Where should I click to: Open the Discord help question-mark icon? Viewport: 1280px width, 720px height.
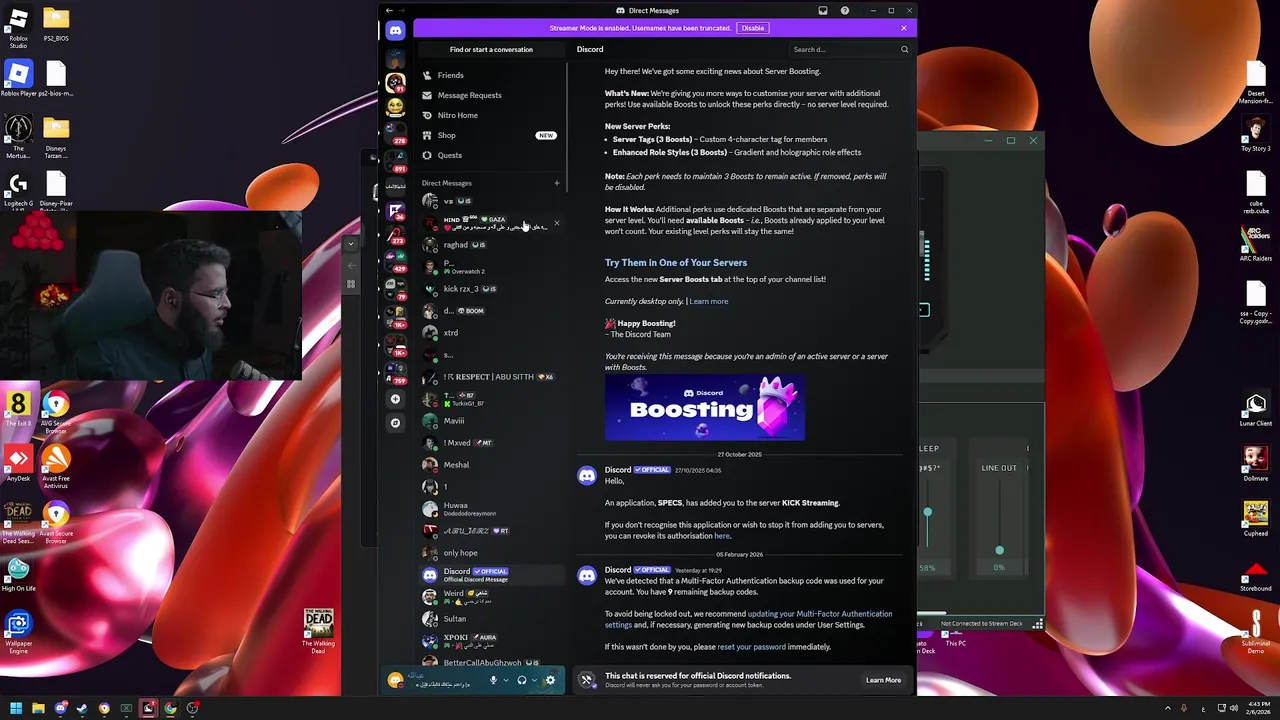click(845, 11)
